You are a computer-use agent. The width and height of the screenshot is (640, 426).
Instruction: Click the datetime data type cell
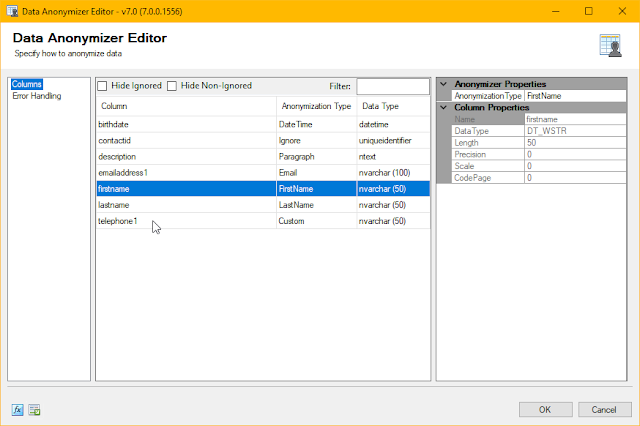click(x=393, y=124)
